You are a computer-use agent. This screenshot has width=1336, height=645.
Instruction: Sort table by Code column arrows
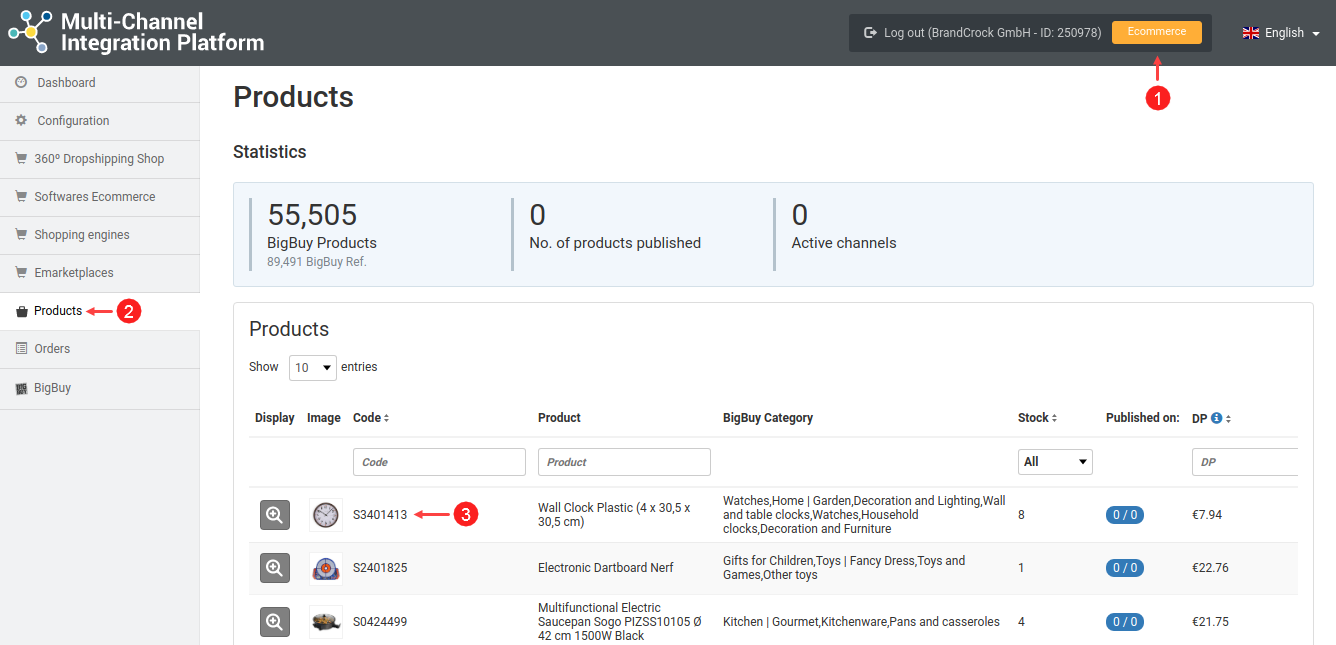pyautogui.click(x=386, y=418)
